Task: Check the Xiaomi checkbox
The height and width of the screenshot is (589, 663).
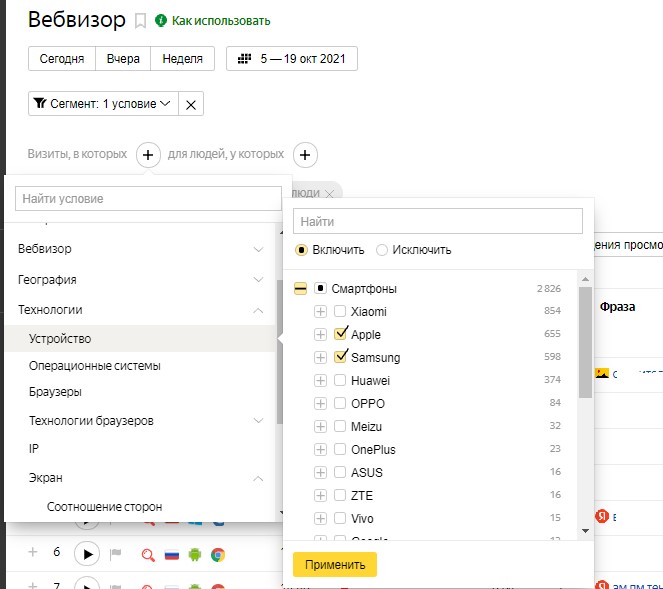Action: pyautogui.click(x=340, y=311)
